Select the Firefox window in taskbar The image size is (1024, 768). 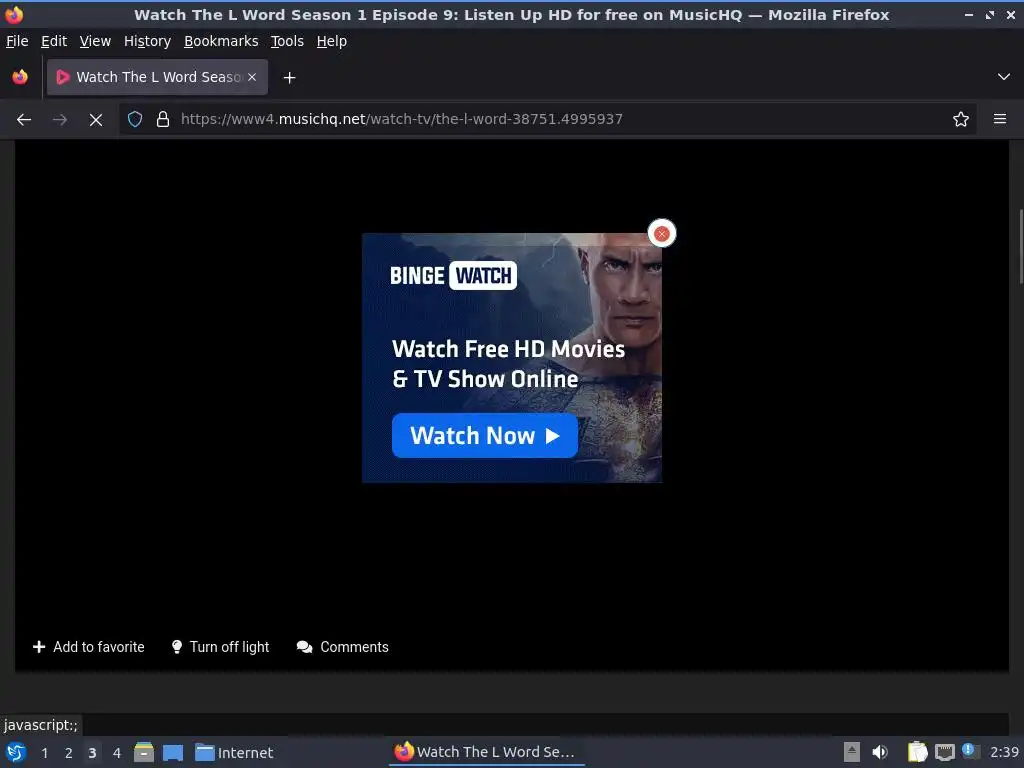pos(487,752)
